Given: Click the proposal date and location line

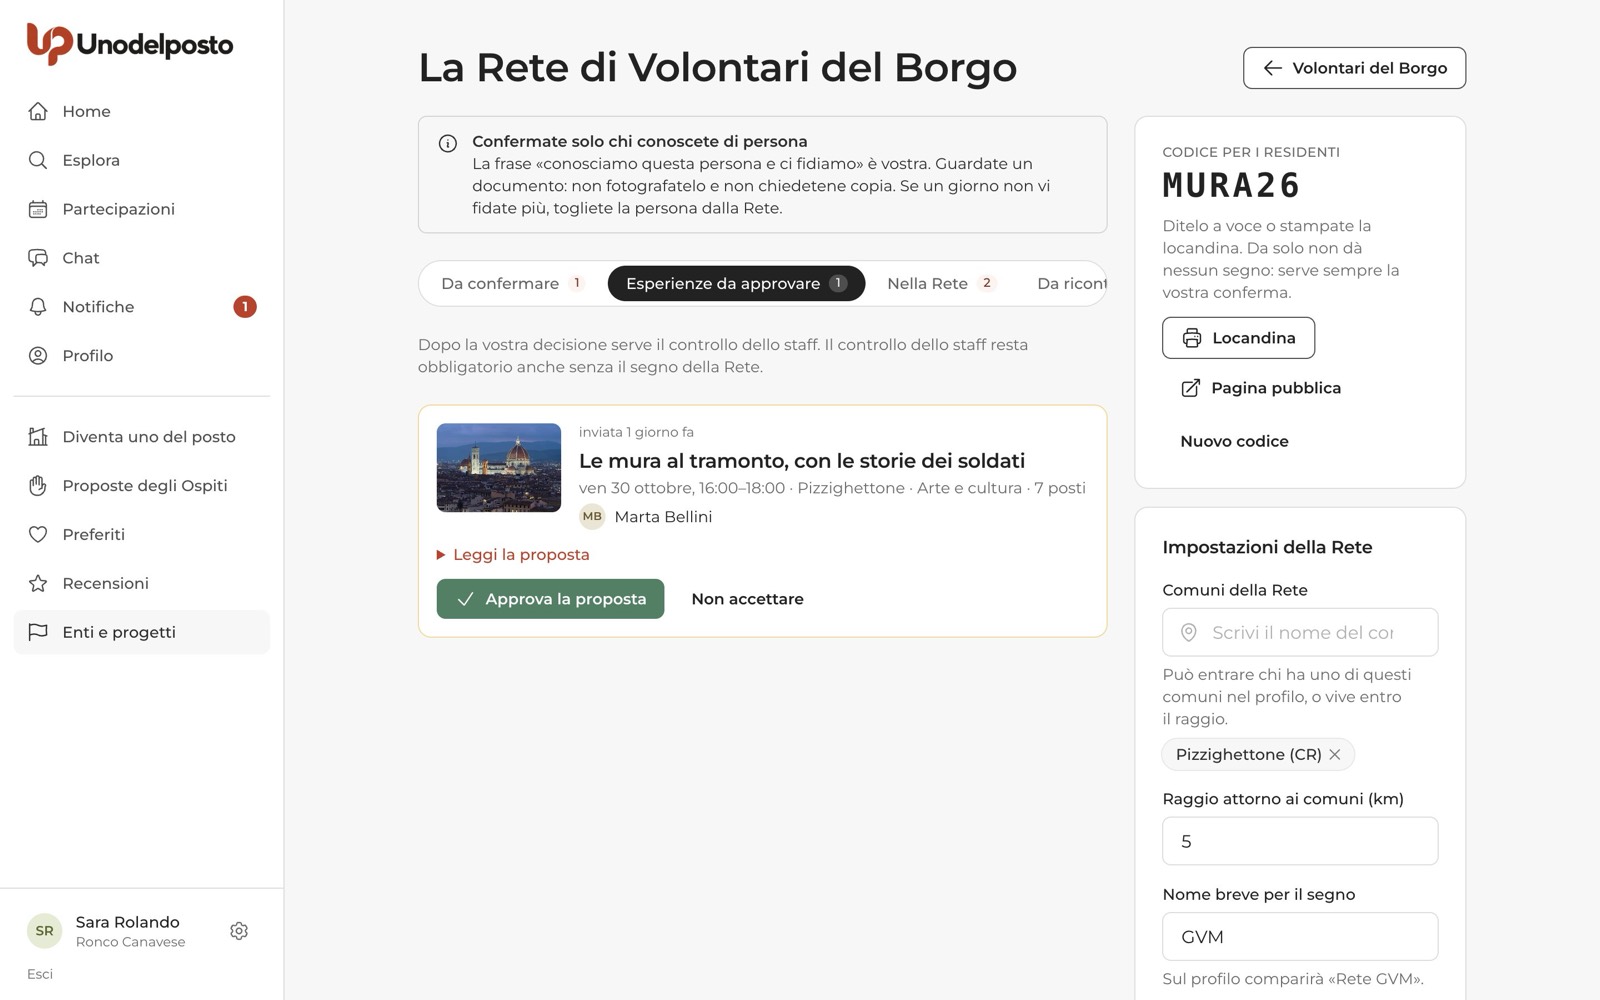Looking at the screenshot, I should tap(832, 488).
